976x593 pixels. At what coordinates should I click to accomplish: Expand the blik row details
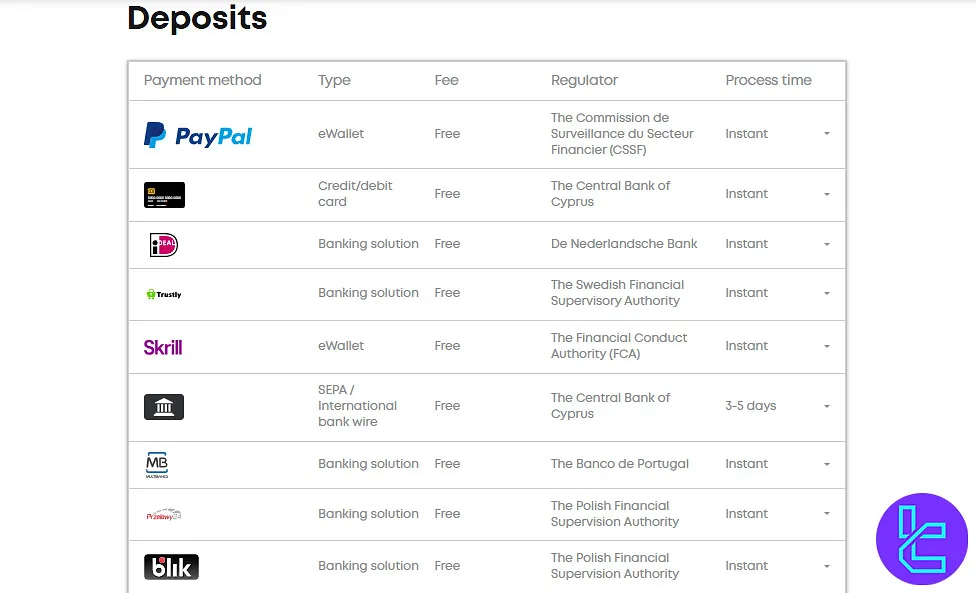[x=827, y=565]
